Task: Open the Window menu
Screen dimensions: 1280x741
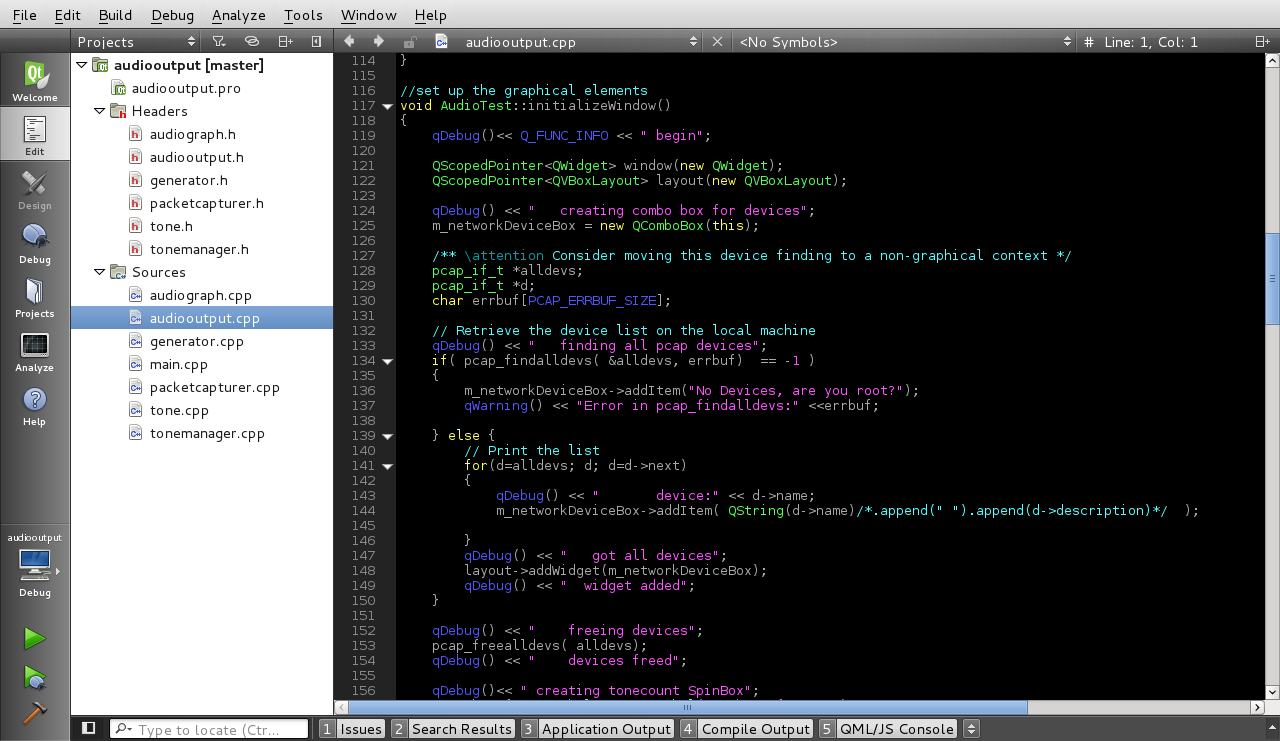Action: [x=368, y=15]
